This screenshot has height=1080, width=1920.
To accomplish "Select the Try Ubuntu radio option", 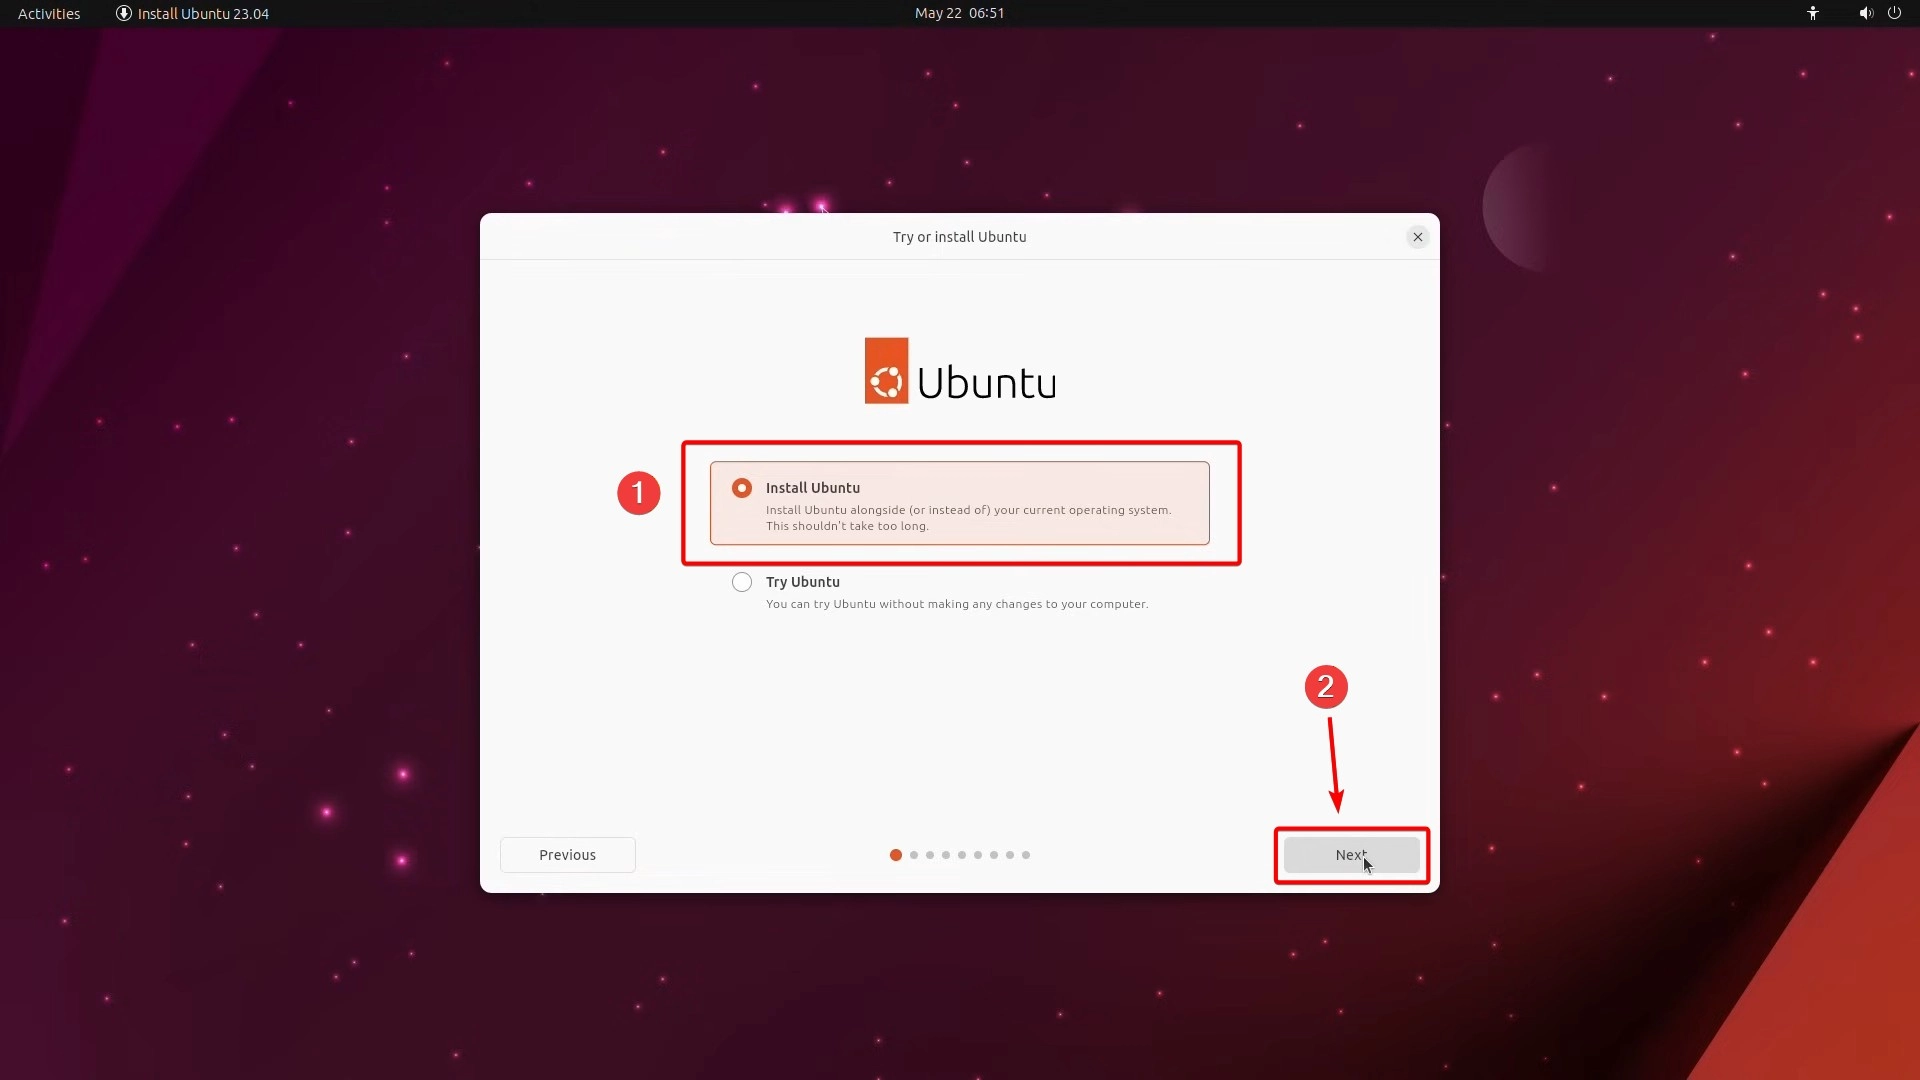I will (742, 582).
